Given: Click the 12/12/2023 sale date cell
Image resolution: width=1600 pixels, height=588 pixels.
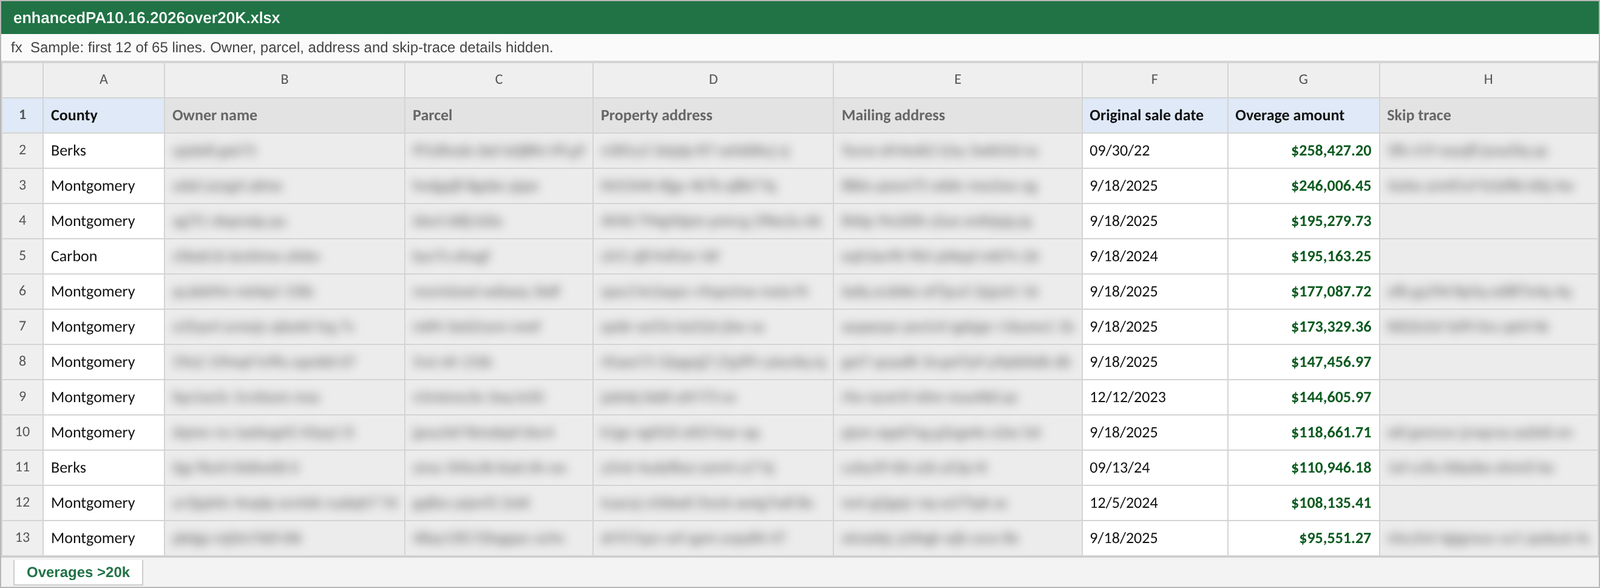Looking at the screenshot, I should 1154,397.
